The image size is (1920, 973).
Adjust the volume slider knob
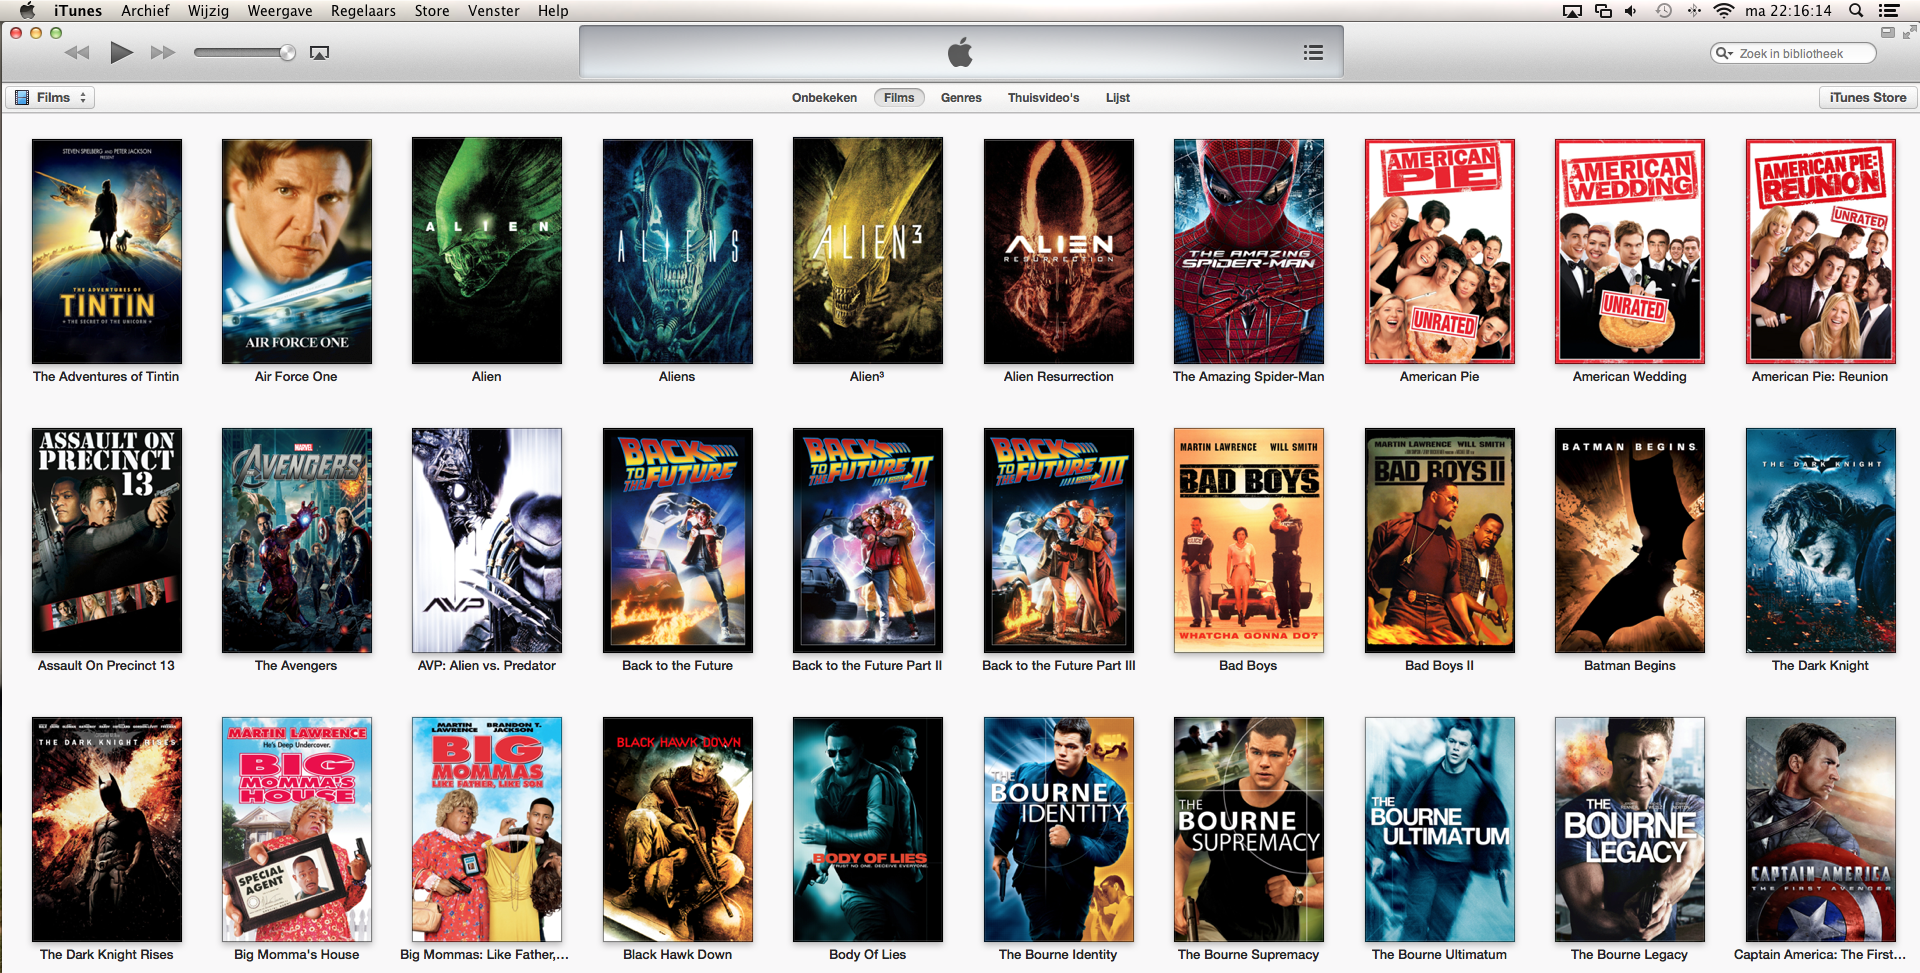tap(288, 53)
